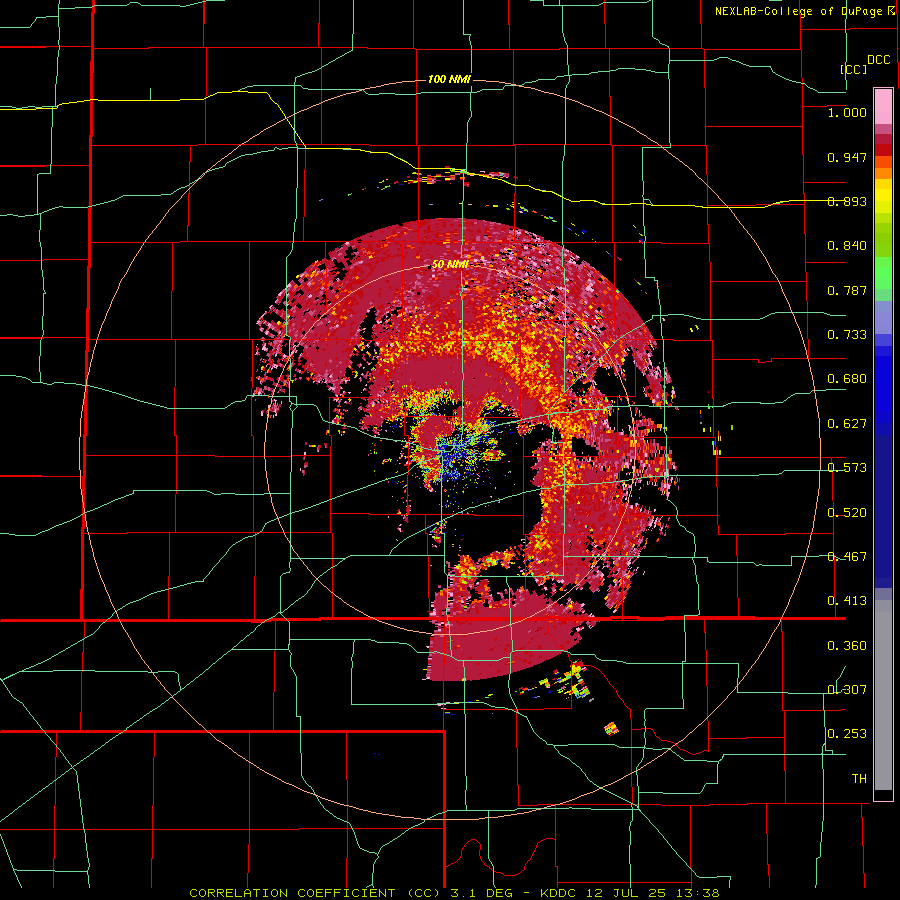The width and height of the screenshot is (900, 900).
Task: Select the 0.307 legend value
Action: (847, 690)
